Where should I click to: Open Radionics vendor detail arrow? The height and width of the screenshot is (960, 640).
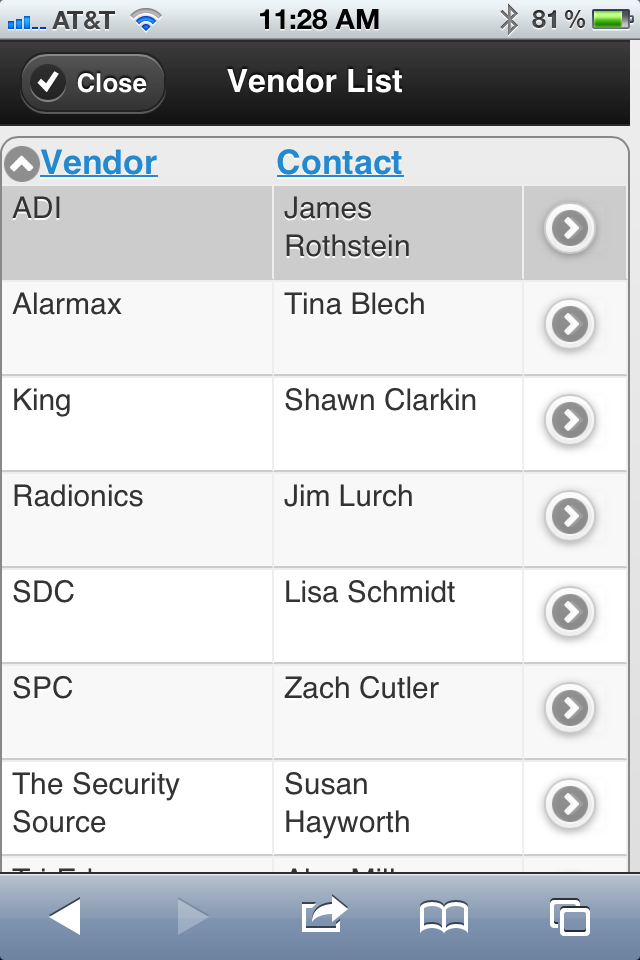coord(570,516)
